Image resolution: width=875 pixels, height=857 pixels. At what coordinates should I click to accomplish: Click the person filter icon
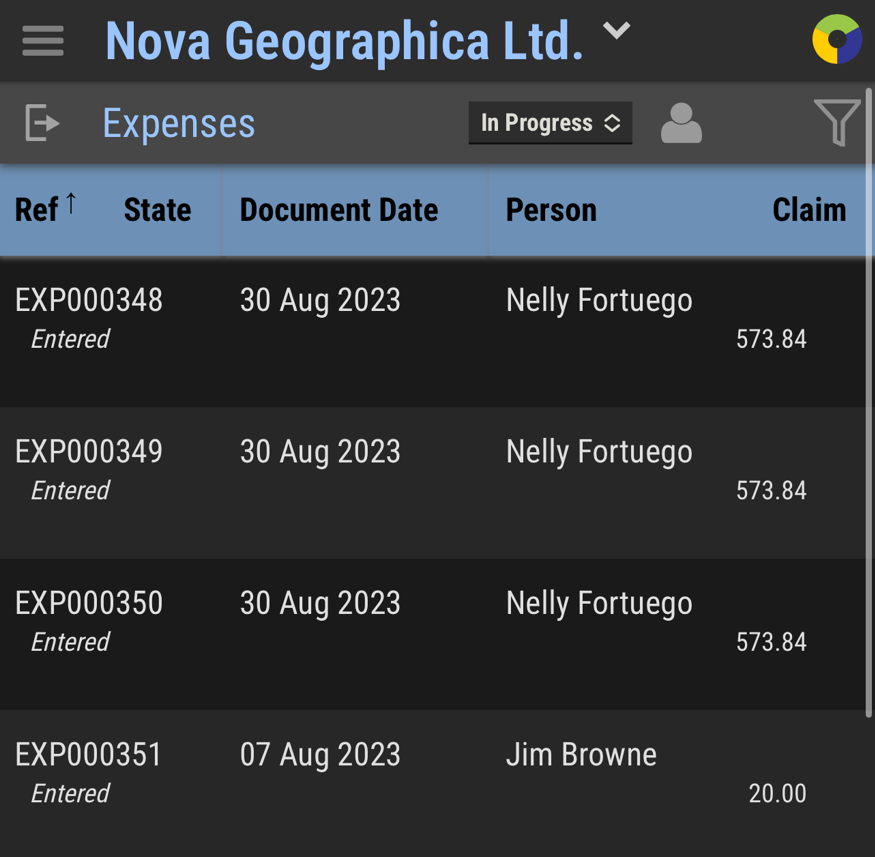[681, 123]
